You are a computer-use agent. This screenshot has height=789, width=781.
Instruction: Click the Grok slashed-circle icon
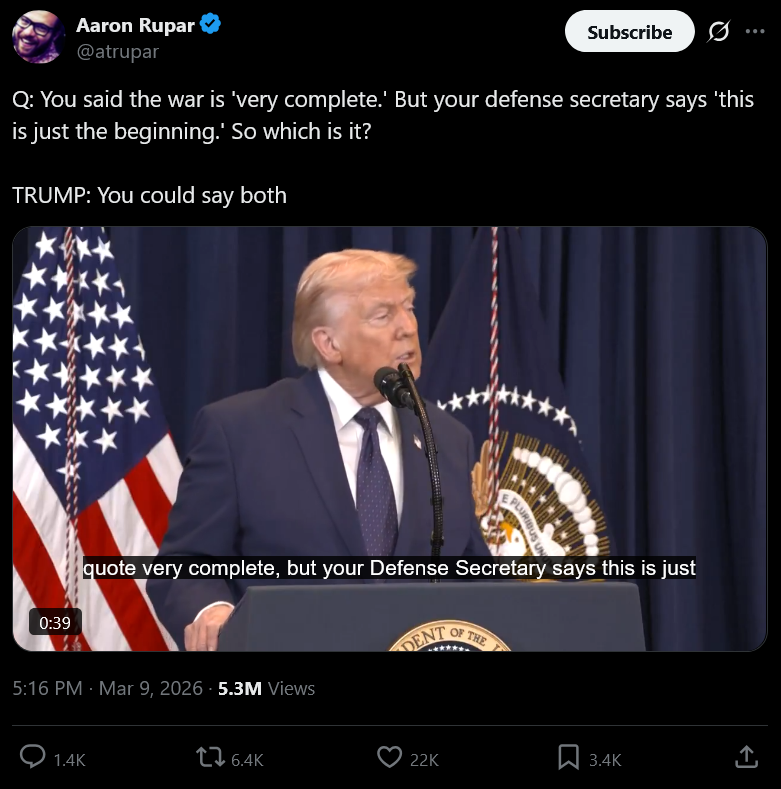coord(718,32)
